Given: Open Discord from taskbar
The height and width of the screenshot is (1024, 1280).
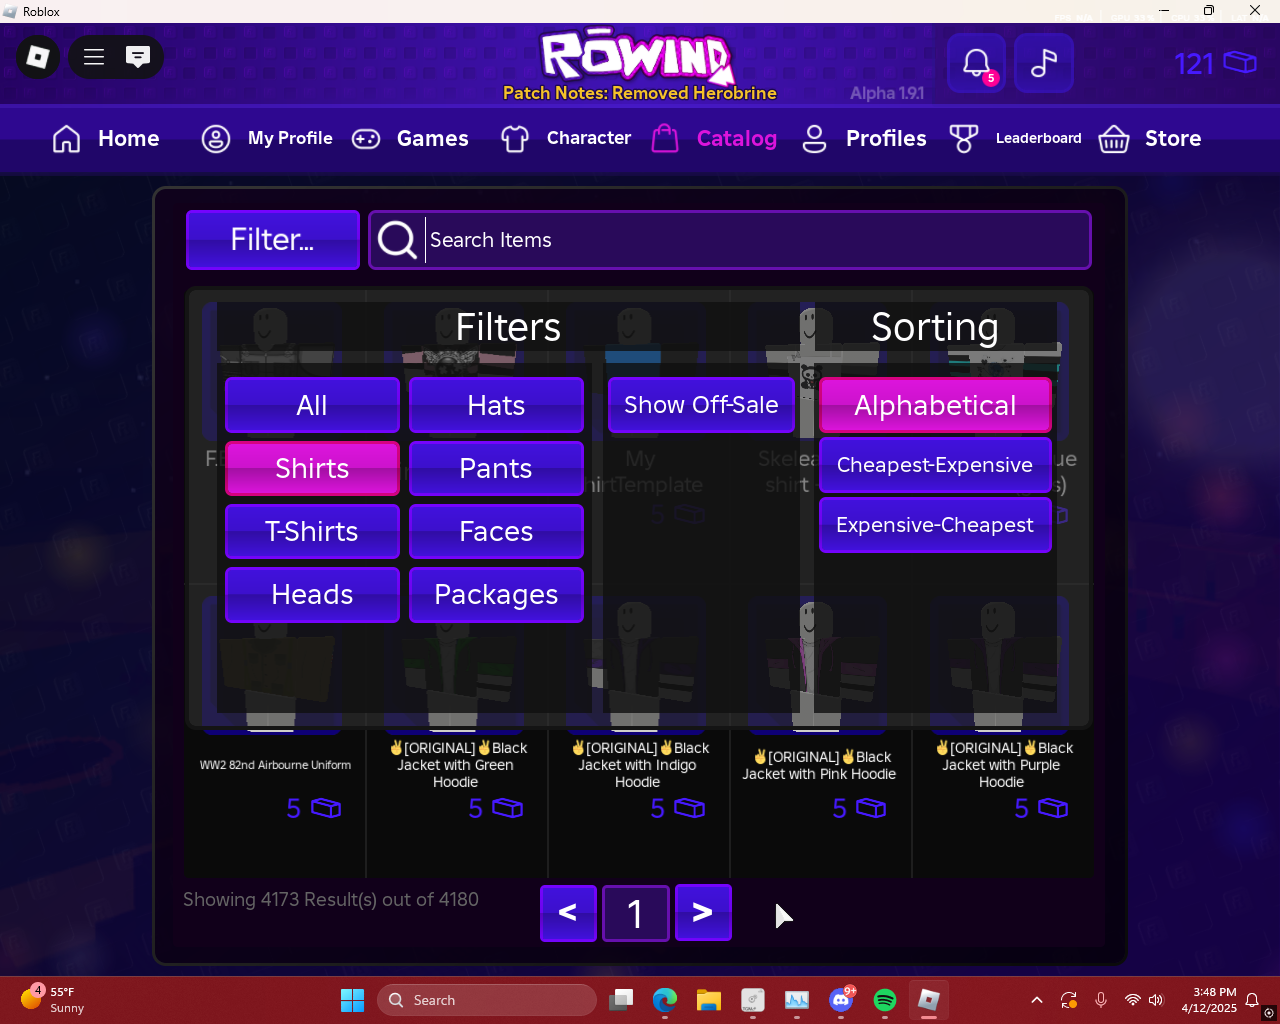Looking at the screenshot, I should point(841,1000).
